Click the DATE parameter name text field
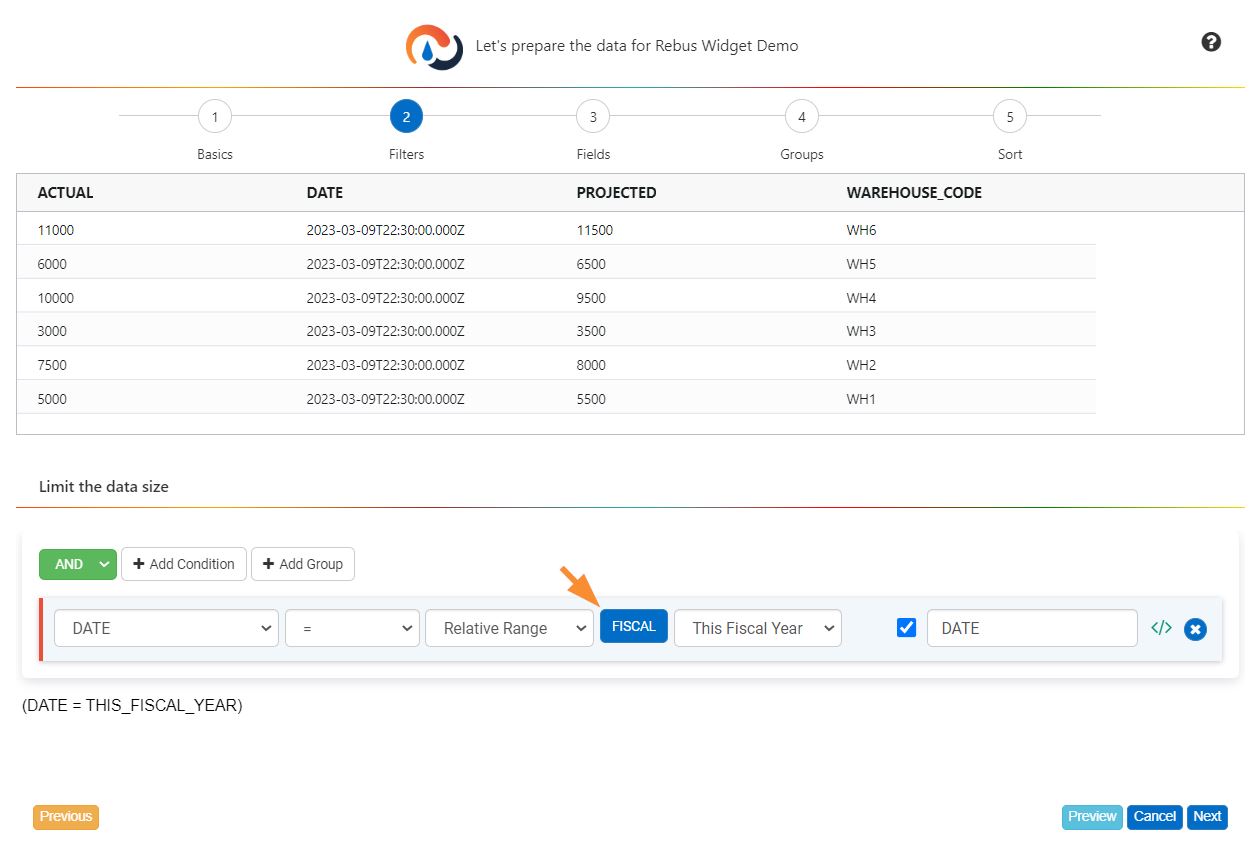The height and width of the screenshot is (864, 1257). (1031, 628)
